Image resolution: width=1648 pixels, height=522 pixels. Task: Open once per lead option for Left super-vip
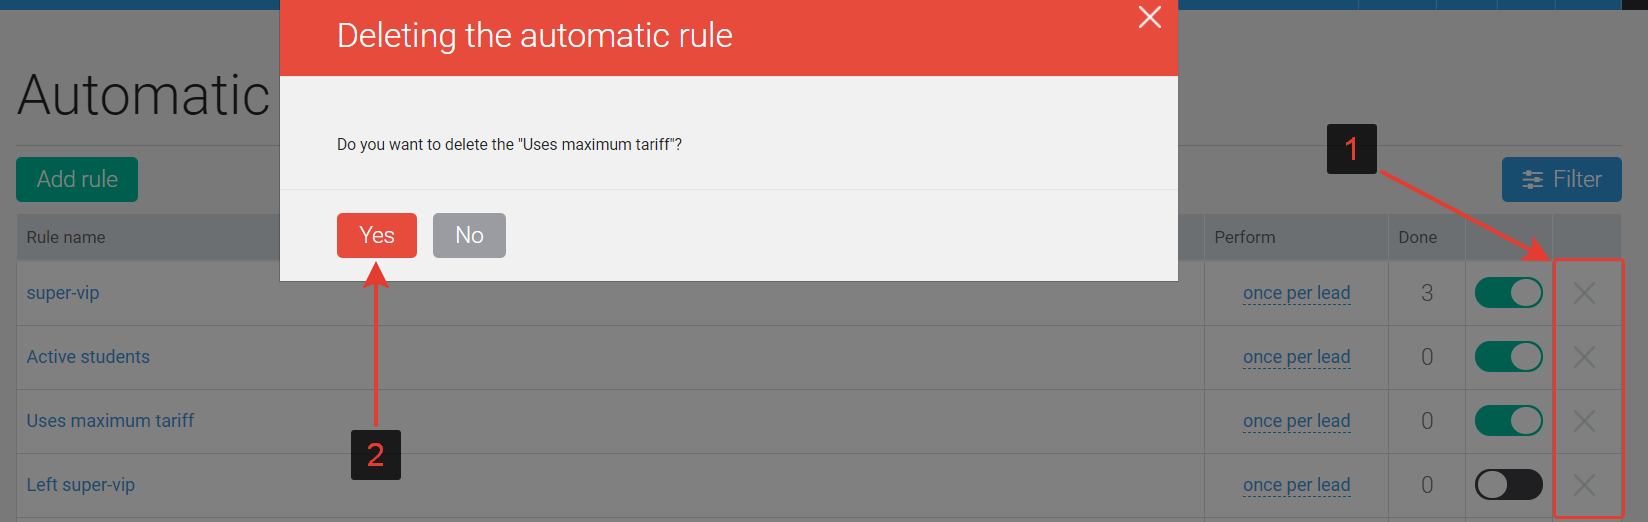tap(1297, 485)
